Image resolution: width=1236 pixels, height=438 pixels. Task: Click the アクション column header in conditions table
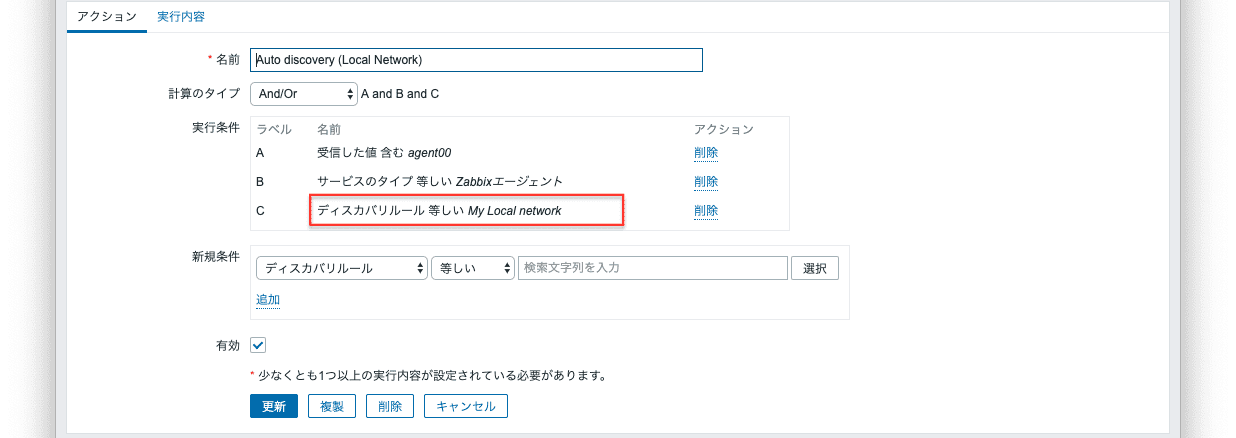click(724, 130)
